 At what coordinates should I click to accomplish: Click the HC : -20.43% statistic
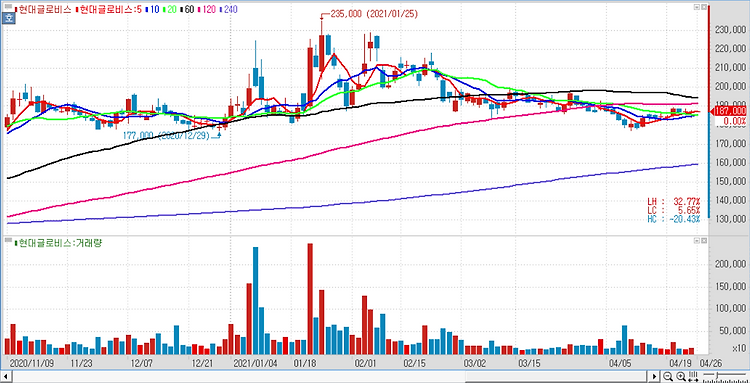click(x=673, y=219)
